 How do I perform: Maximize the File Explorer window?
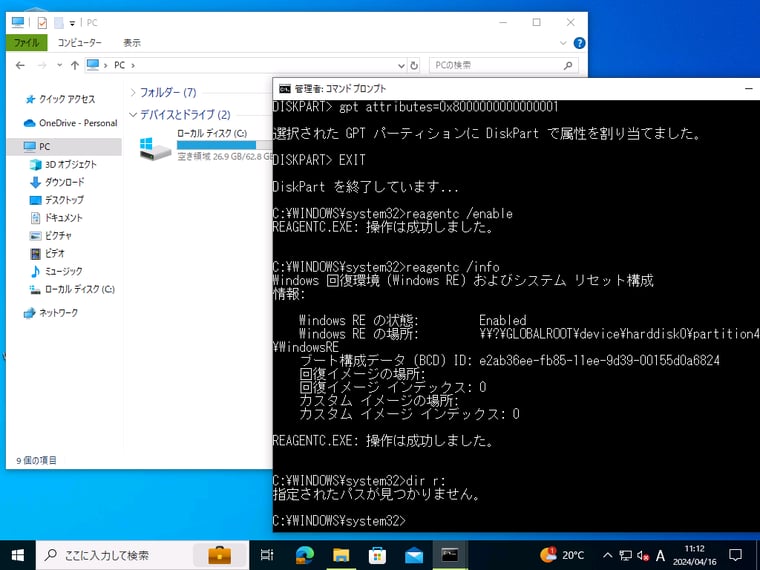537,22
